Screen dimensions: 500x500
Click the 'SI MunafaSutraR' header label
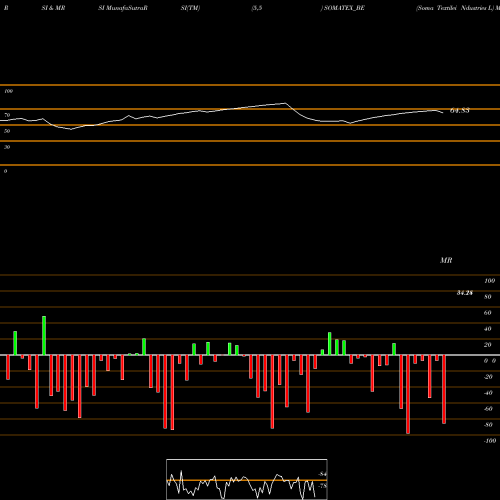tap(123, 8)
